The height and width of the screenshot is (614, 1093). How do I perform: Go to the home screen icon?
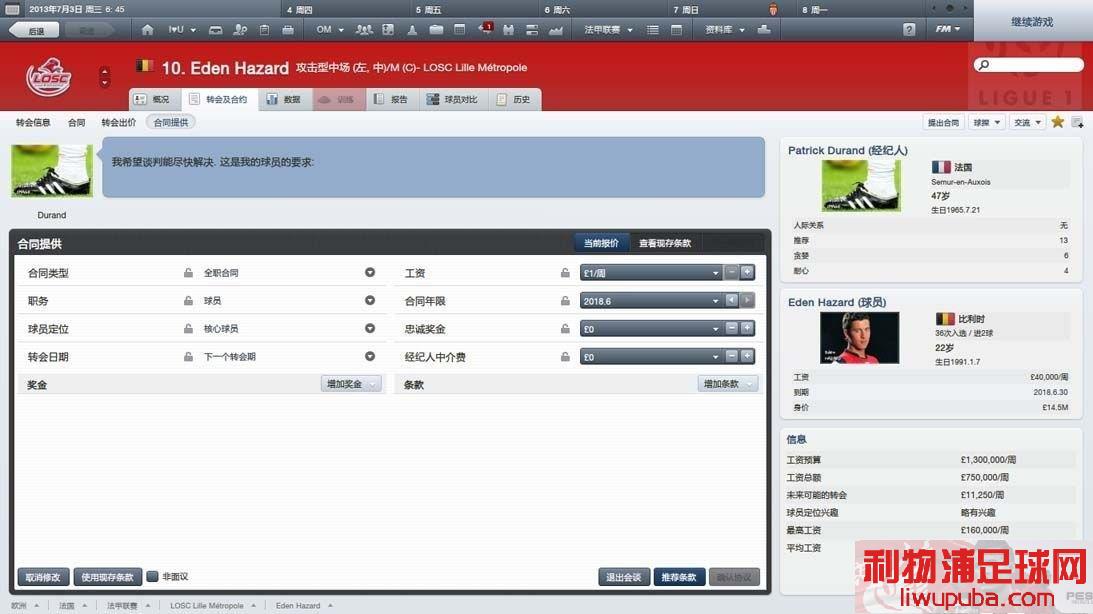[x=147, y=30]
